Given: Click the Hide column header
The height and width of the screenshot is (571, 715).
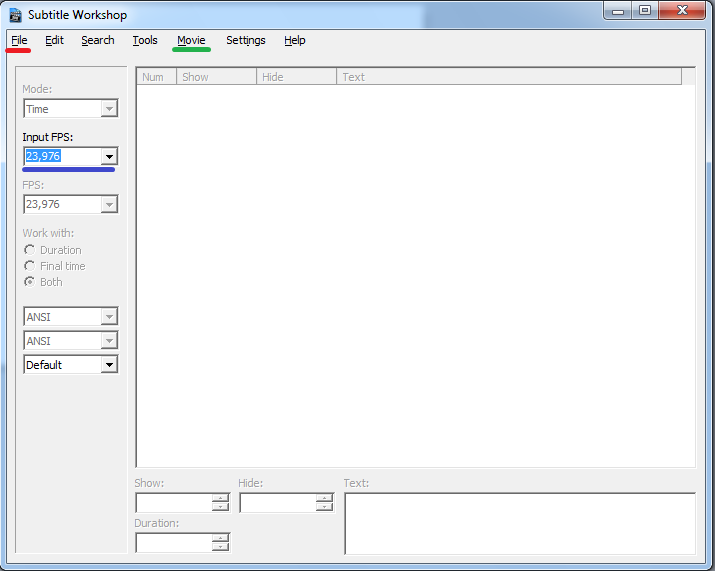Looking at the screenshot, I should [296, 77].
